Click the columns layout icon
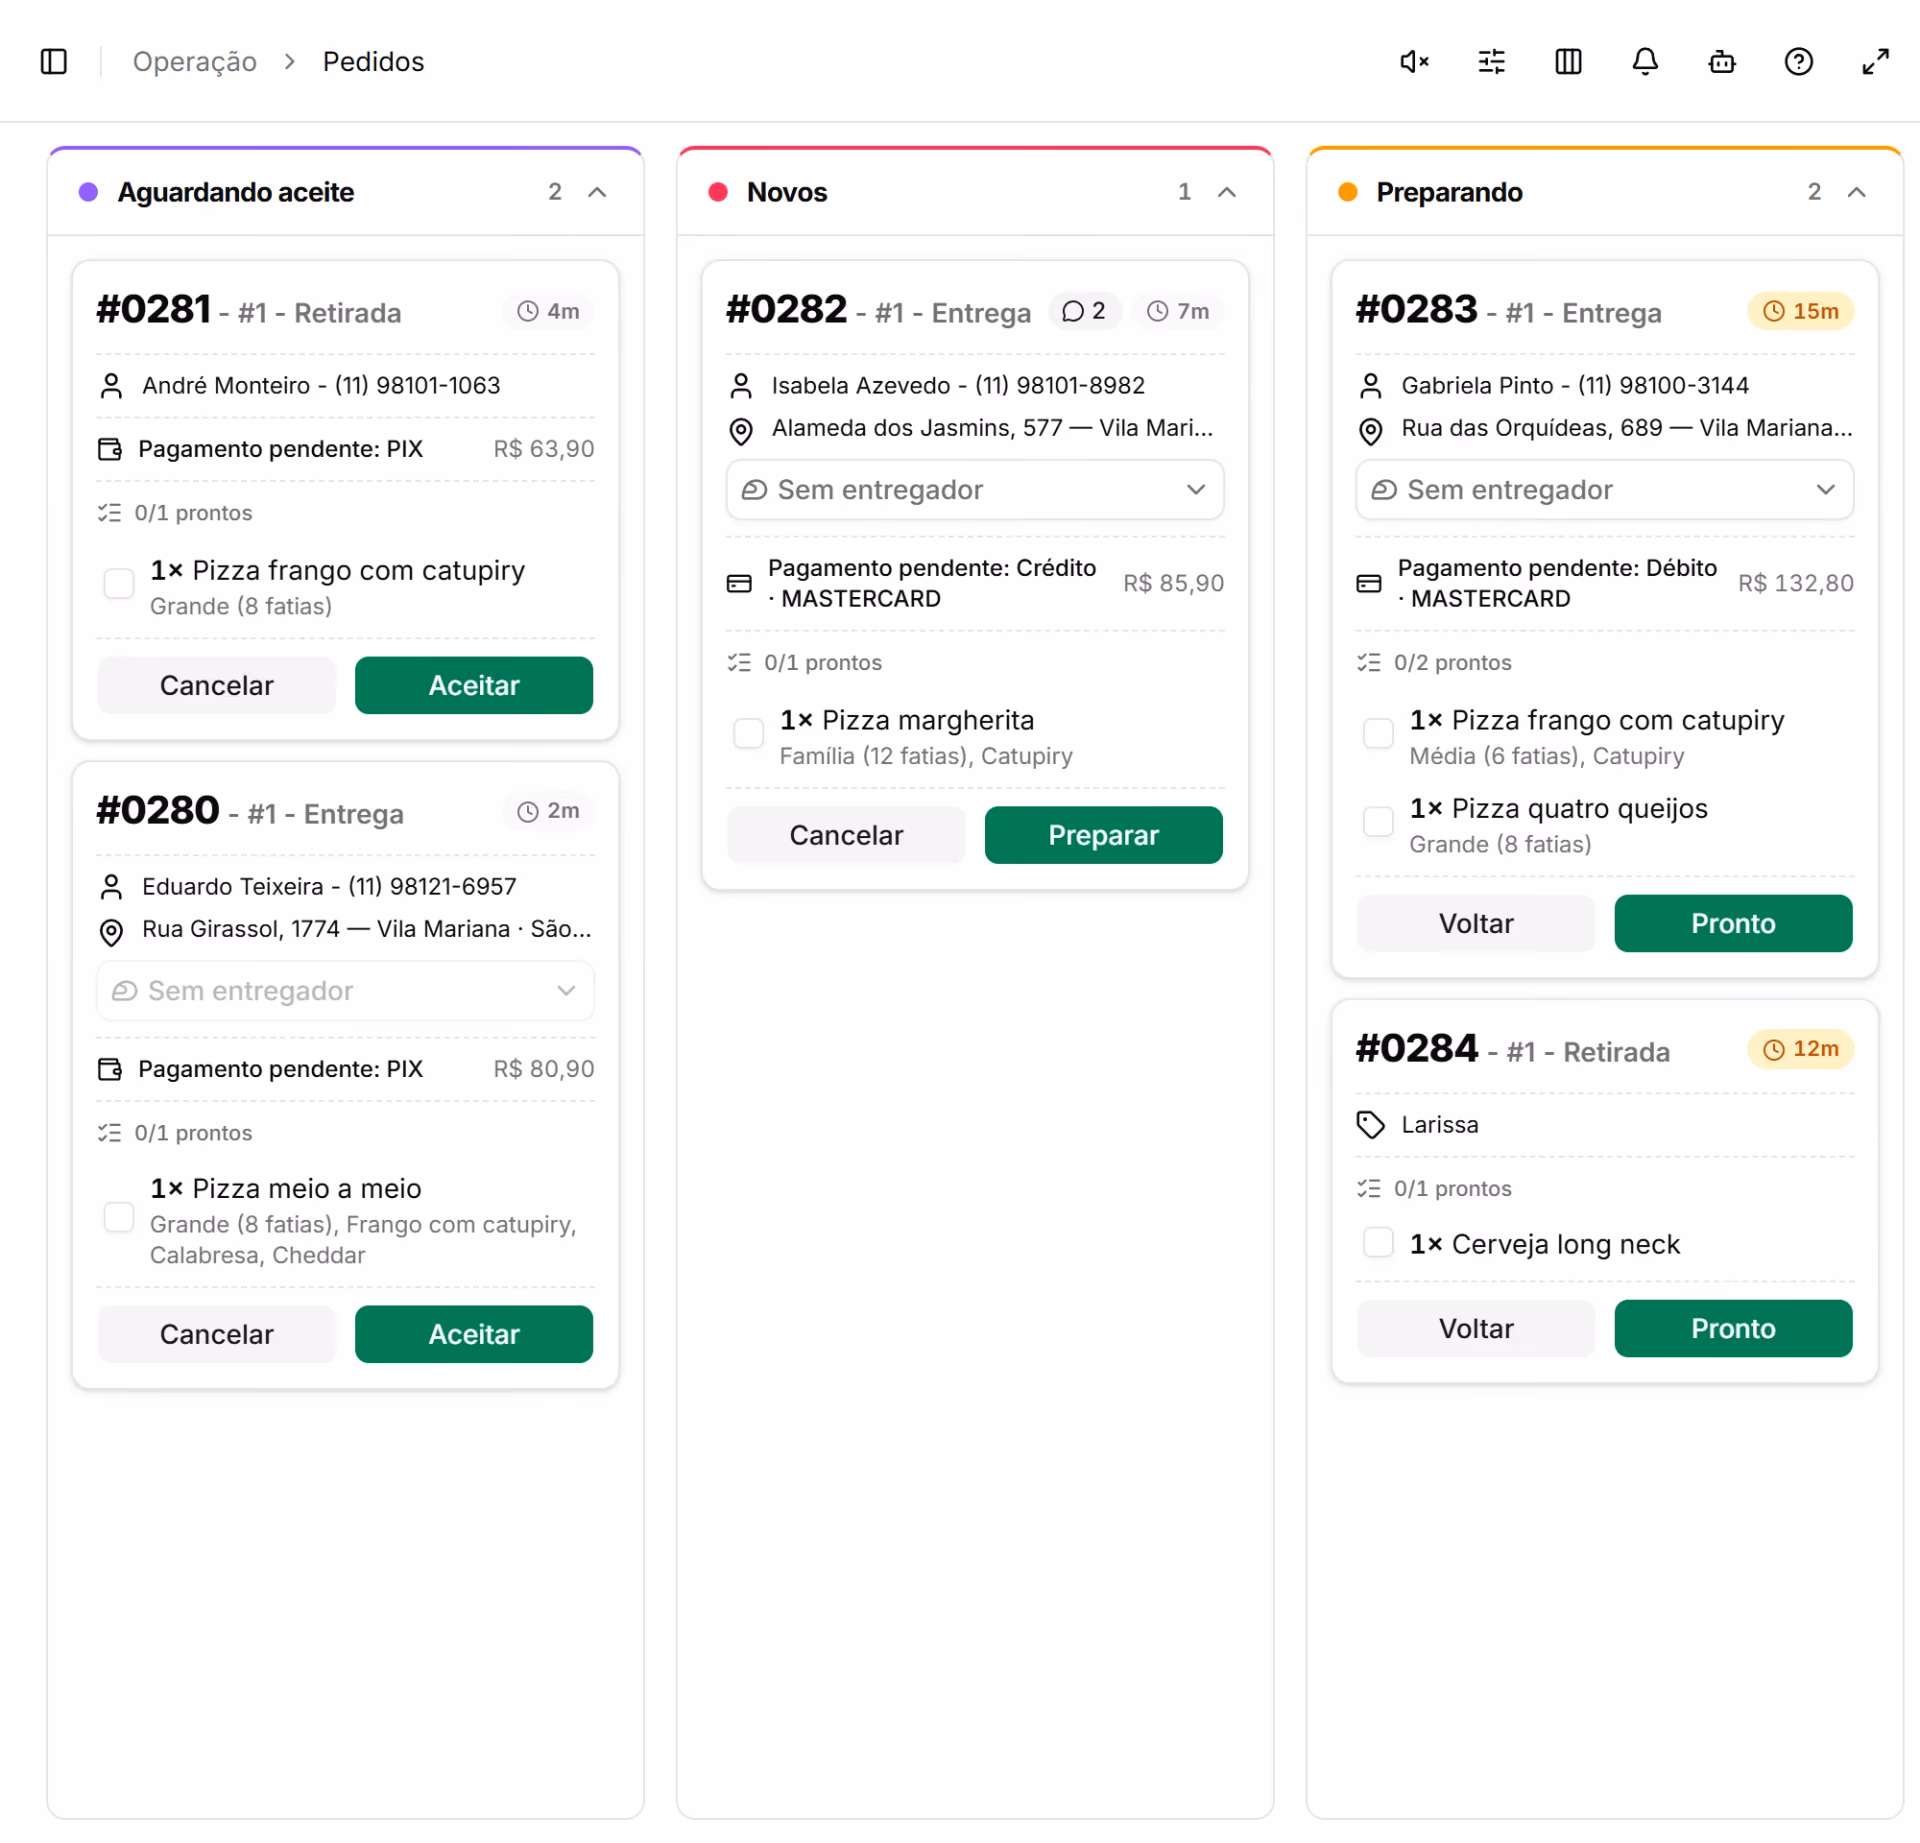The image size is (1920, 1843). click(1568, 62)
